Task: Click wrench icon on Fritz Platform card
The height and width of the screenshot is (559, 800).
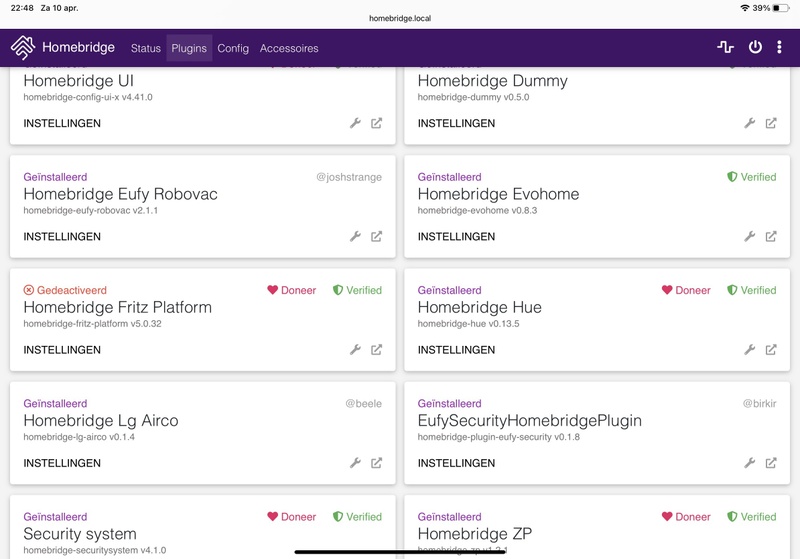Action: pos(355,349)
